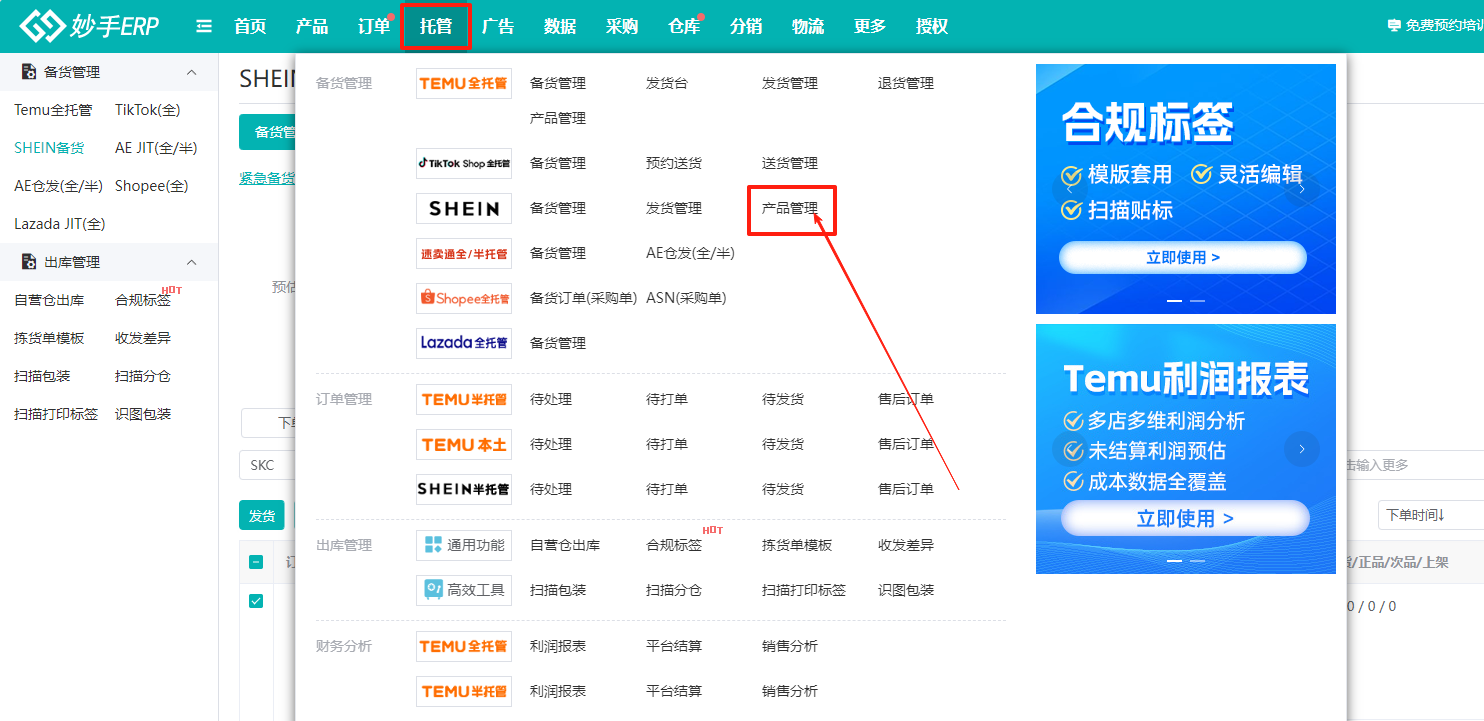
Task: Click 立即使用 on 合规标签 banner
Action: 1183,257
